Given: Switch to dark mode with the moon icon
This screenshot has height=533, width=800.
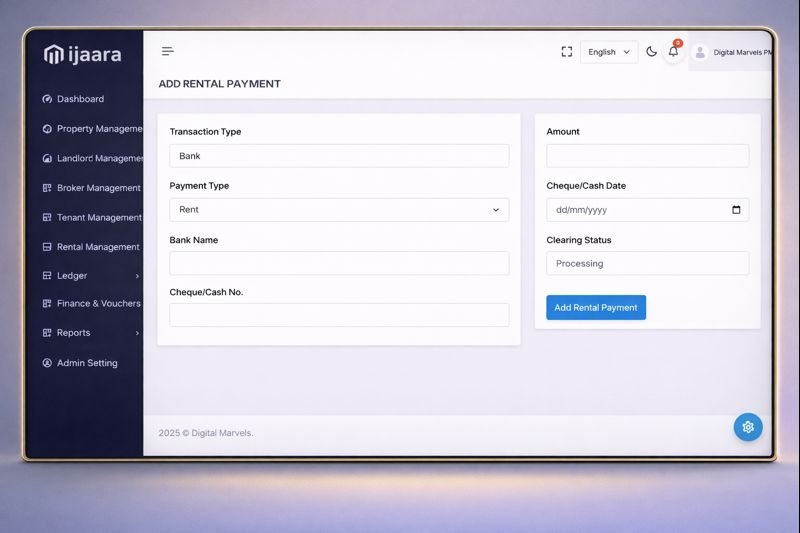Looking at the screenshot, I should 651,52.
